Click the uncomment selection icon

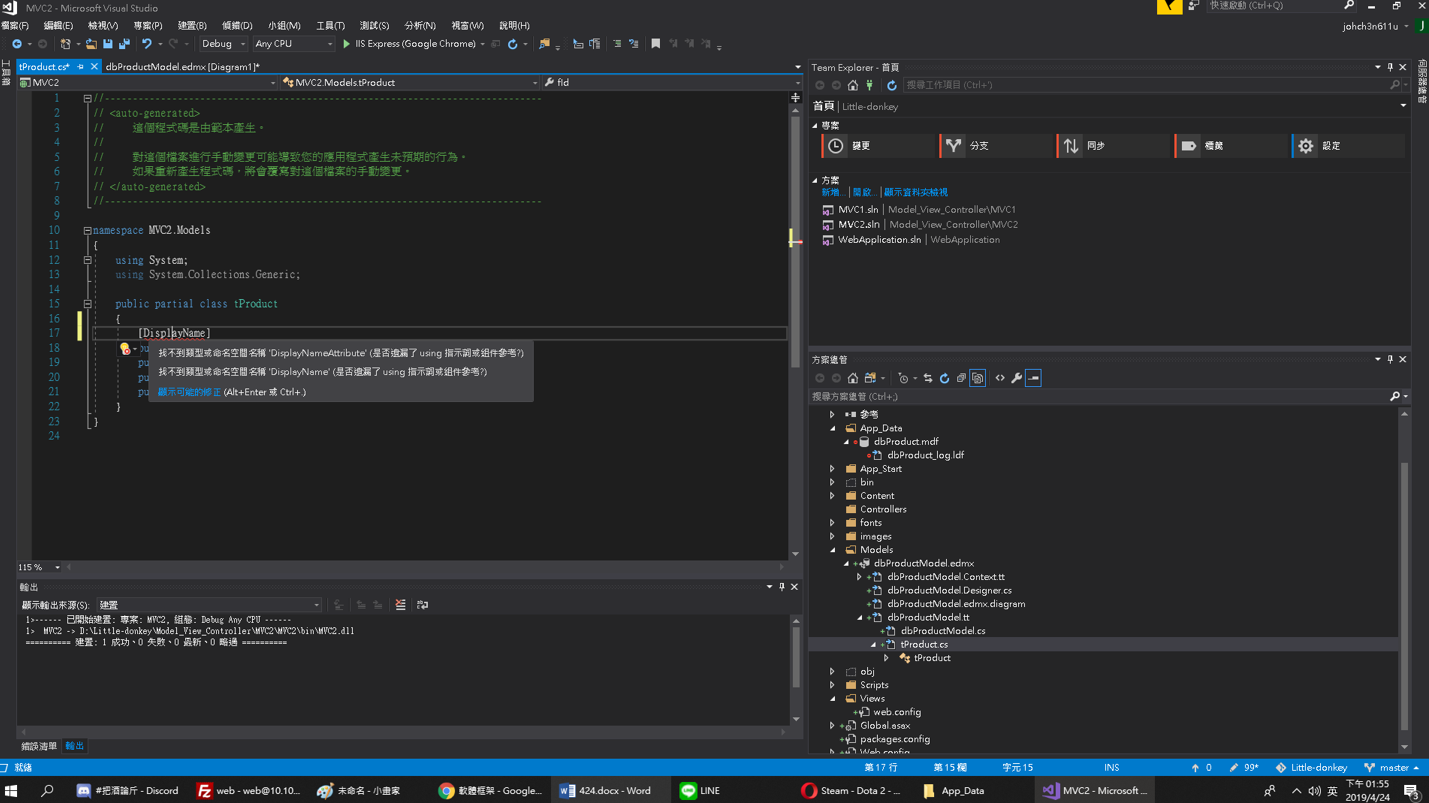coord(633,44)
